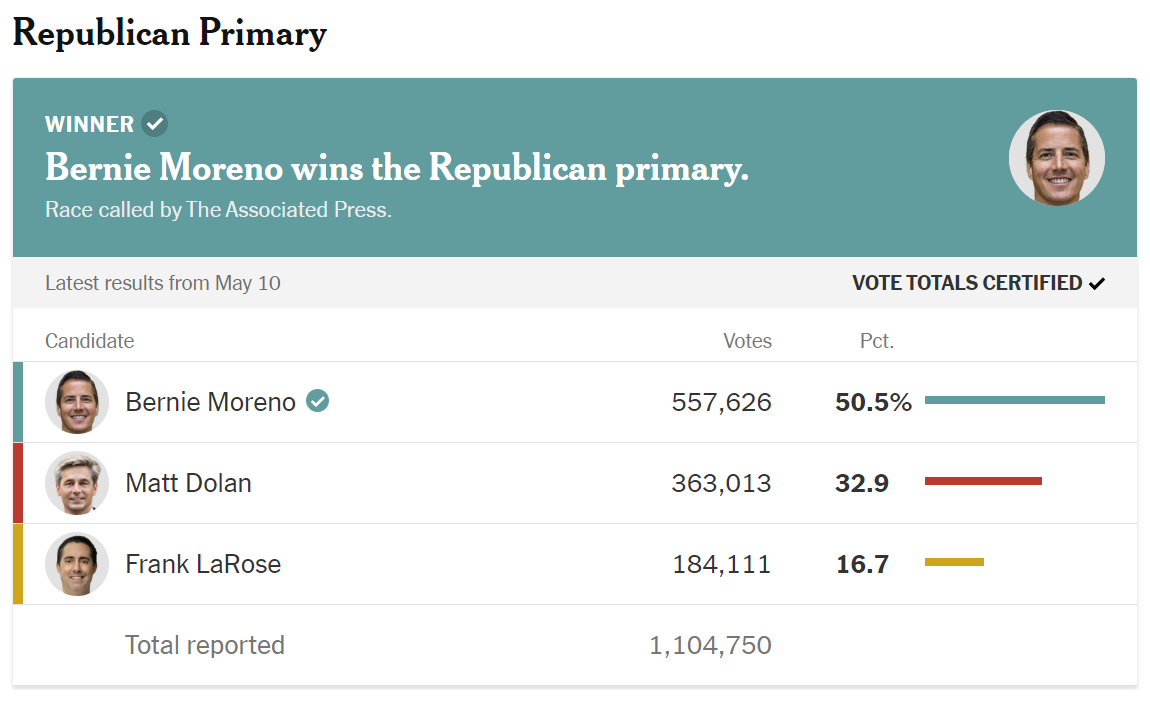This screenshot has height=702, width=1150.
Task: Click the Vote Totals Certified checkmark
Action: point(1097,284)
